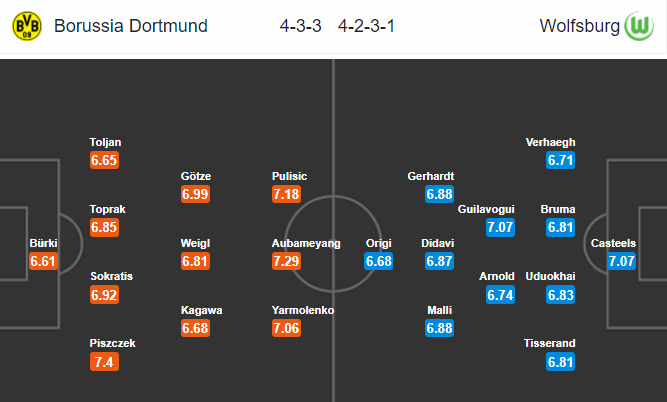Click player name Götze
The height and width of the screenshot is (402, 667).
point(196,176)
